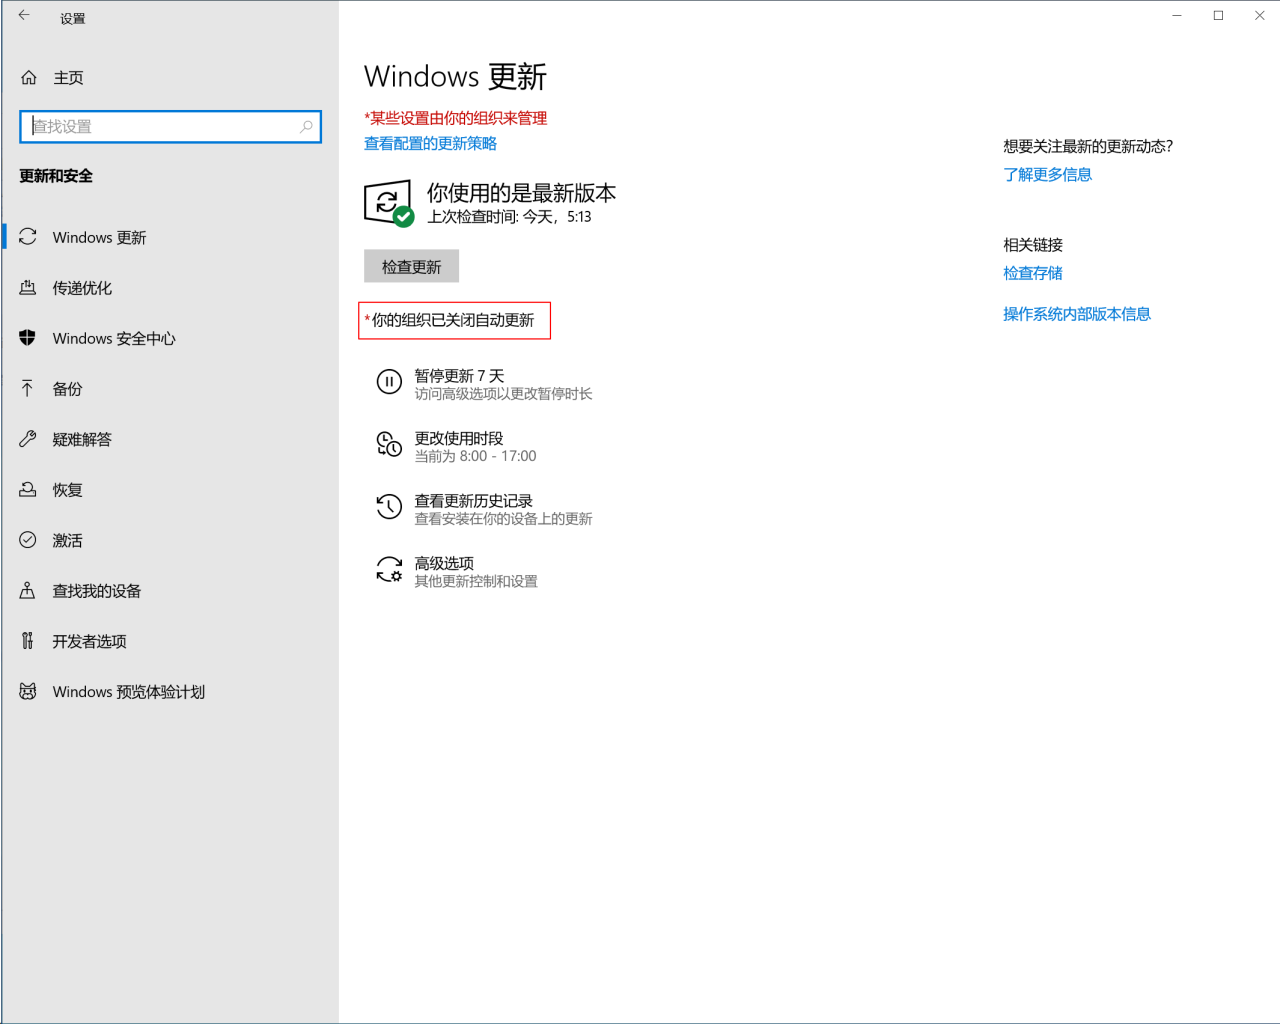Open the 备份 page

[x=170, y=389]
